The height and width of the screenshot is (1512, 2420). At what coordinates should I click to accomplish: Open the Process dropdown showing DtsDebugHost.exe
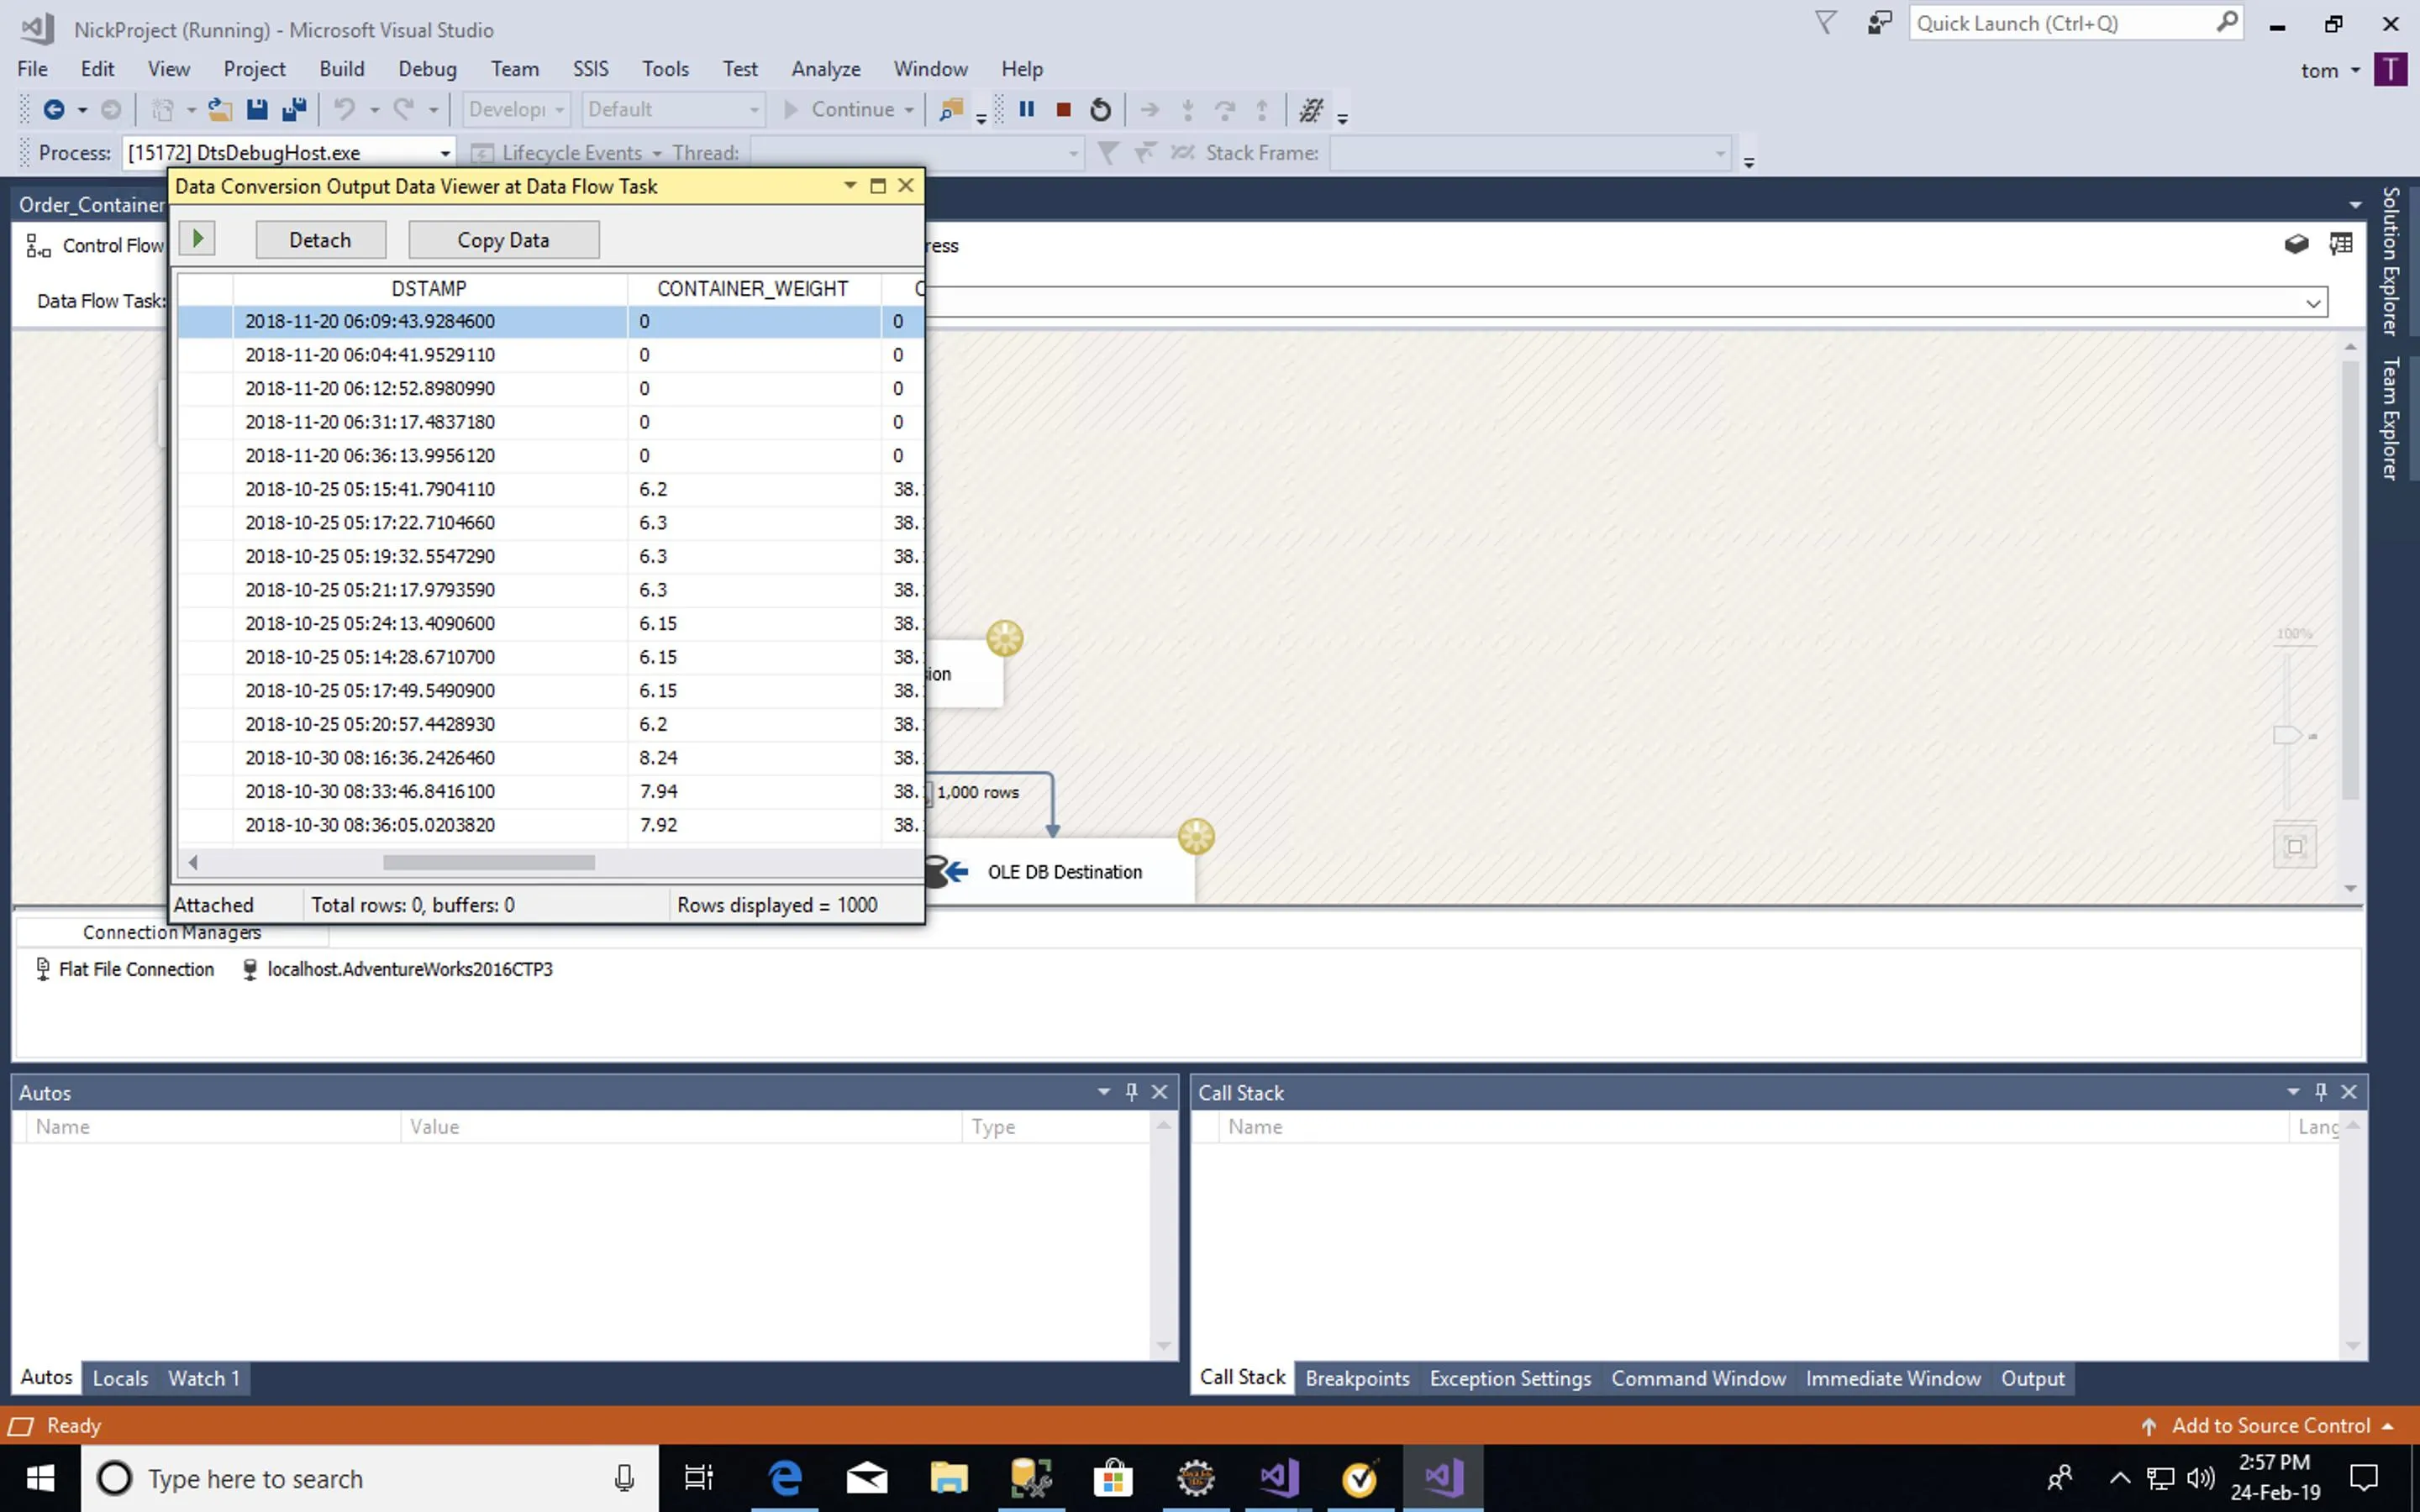(444, 153)
